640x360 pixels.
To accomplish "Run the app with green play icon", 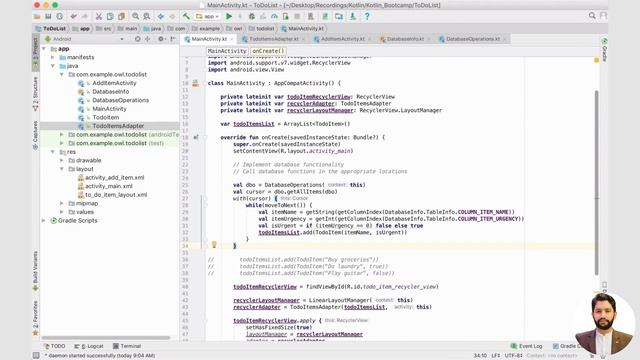I will 229,16.
